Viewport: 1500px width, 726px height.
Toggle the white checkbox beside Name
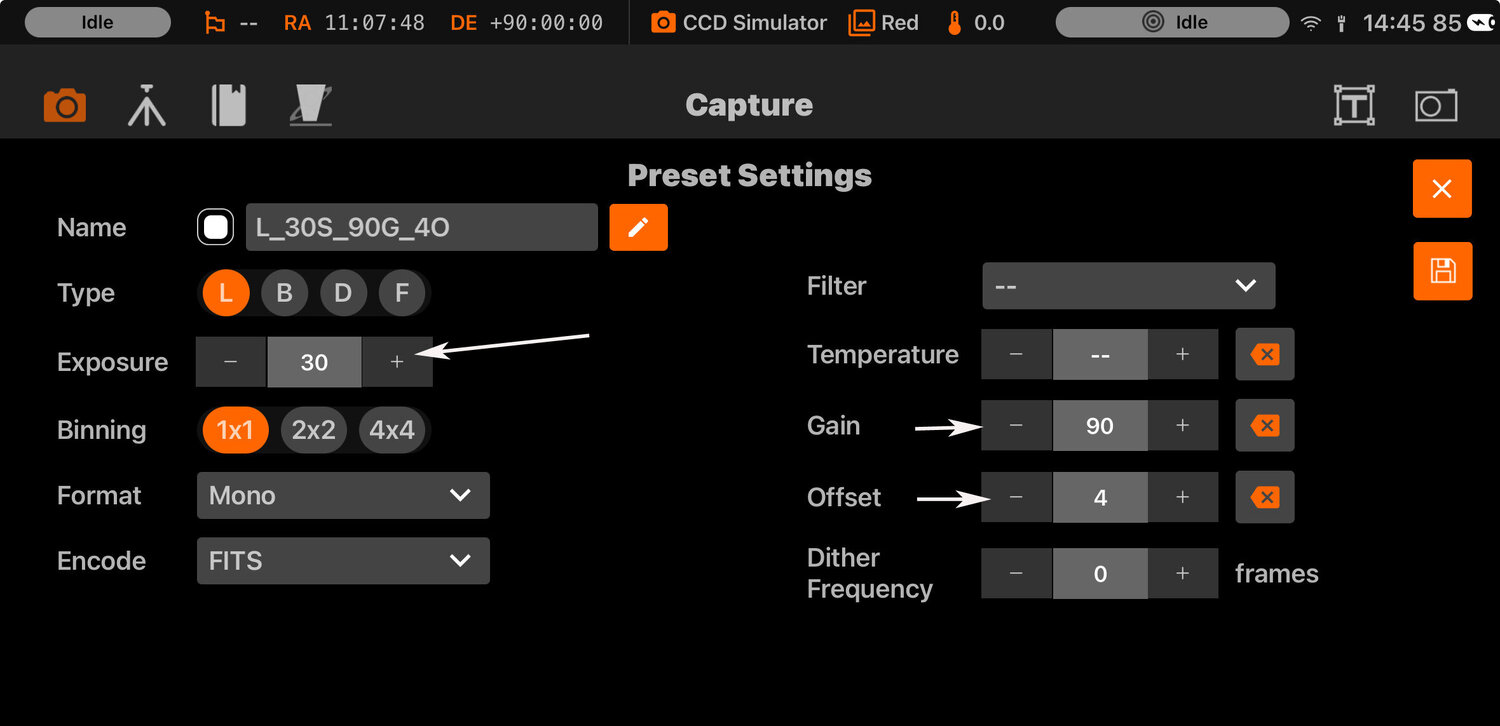pos(215,228)
